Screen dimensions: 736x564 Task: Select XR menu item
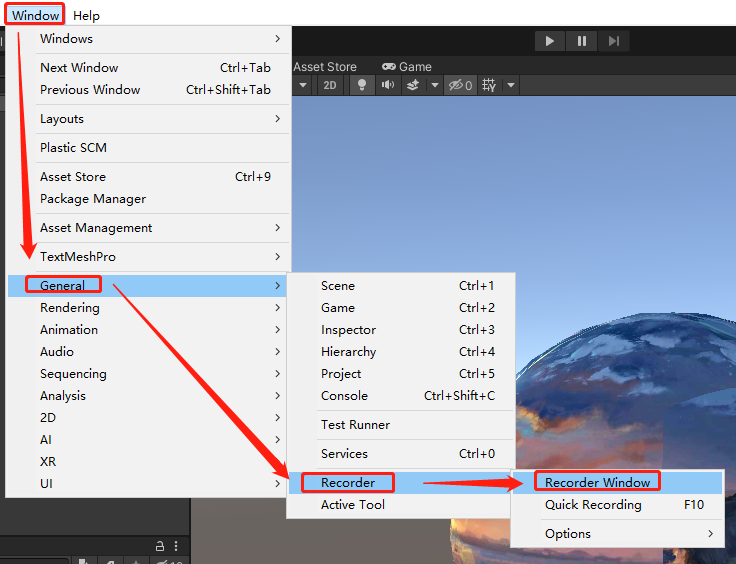pos(148,462)
